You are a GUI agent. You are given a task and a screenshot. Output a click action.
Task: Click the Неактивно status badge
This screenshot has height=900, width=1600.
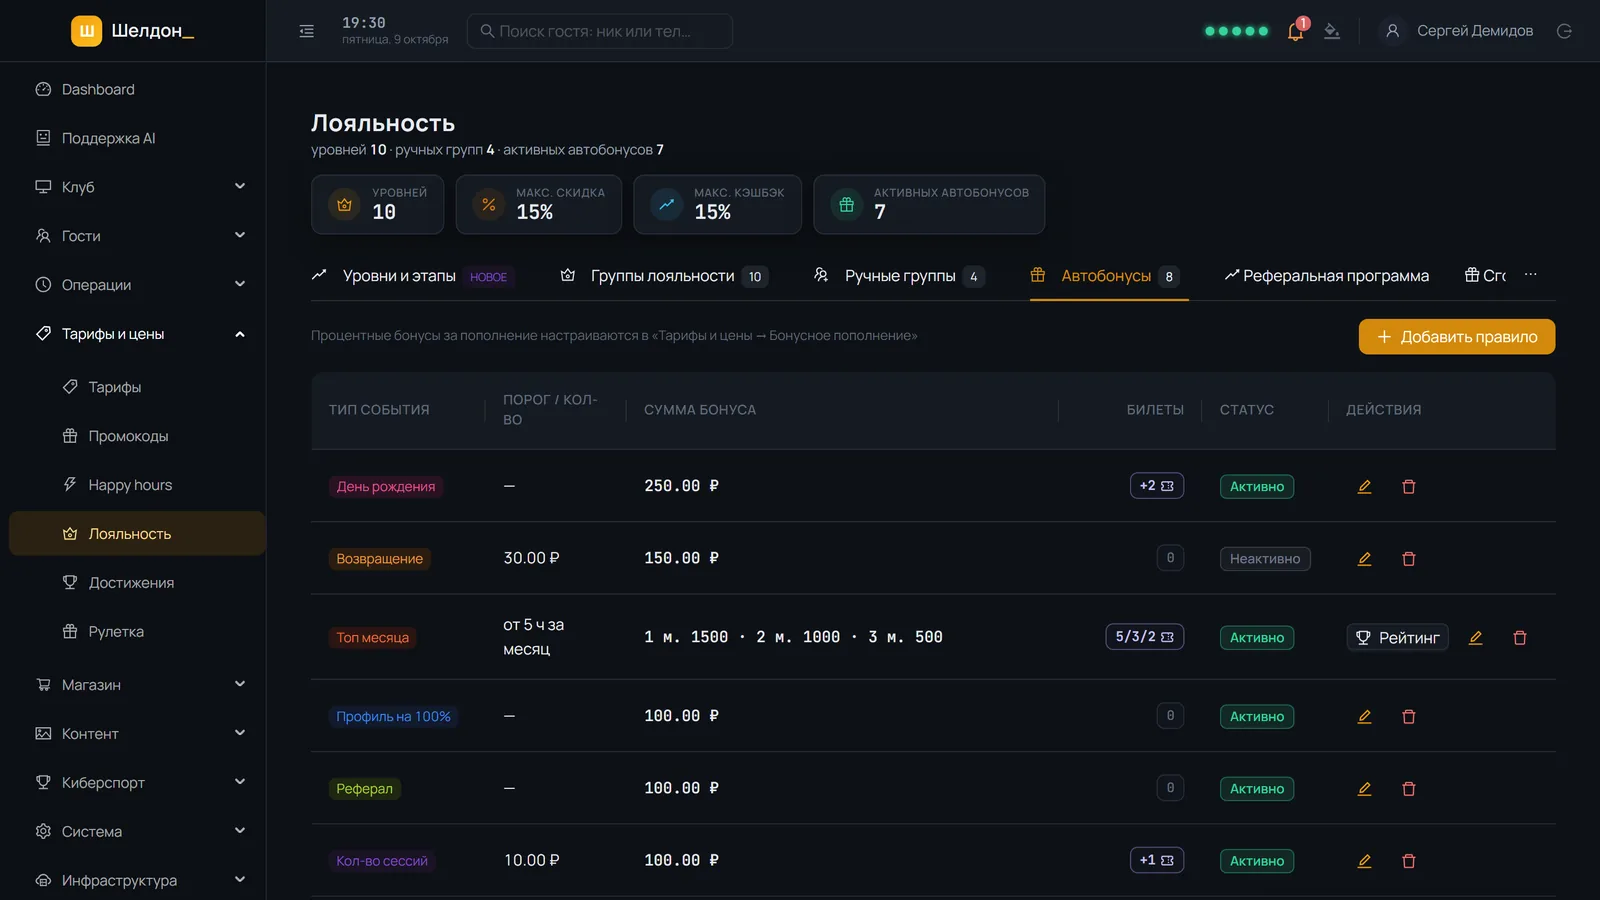pyautogui.click(x=1265, y=559)
